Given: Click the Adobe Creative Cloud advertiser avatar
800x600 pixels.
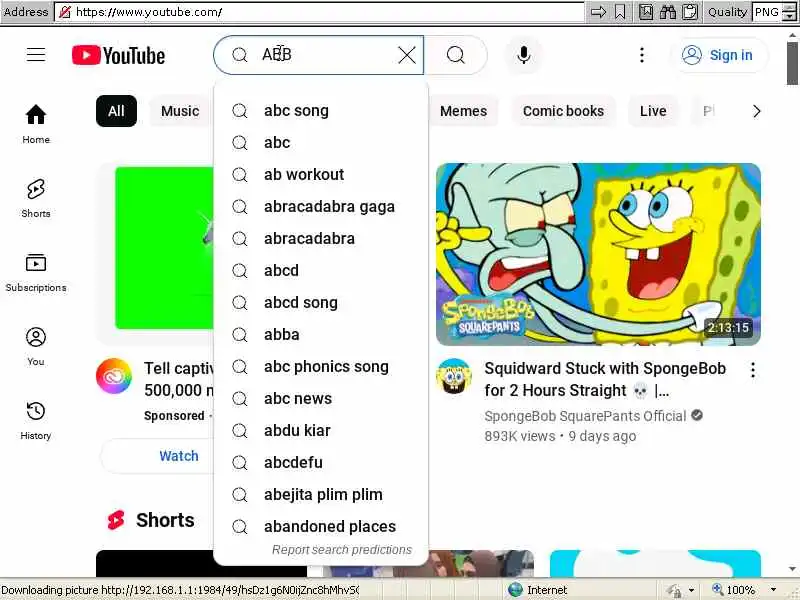Looking at the screenshot, I should coord(114,377).
